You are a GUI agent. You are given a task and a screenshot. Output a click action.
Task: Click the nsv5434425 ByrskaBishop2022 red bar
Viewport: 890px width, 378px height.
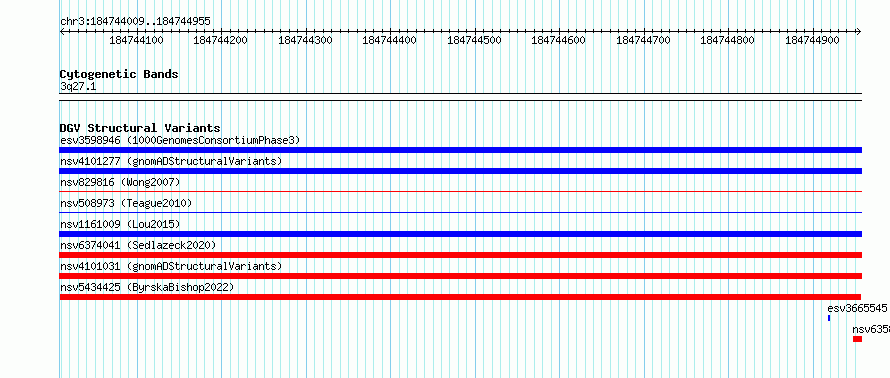click(x=460, y=297)
